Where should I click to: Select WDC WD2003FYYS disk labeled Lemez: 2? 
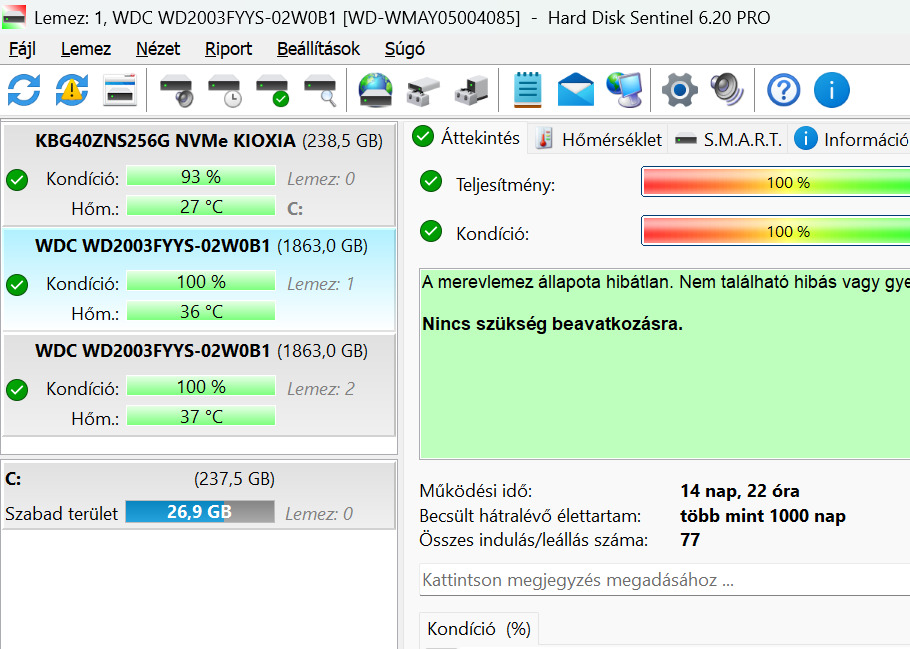point(199,384)
